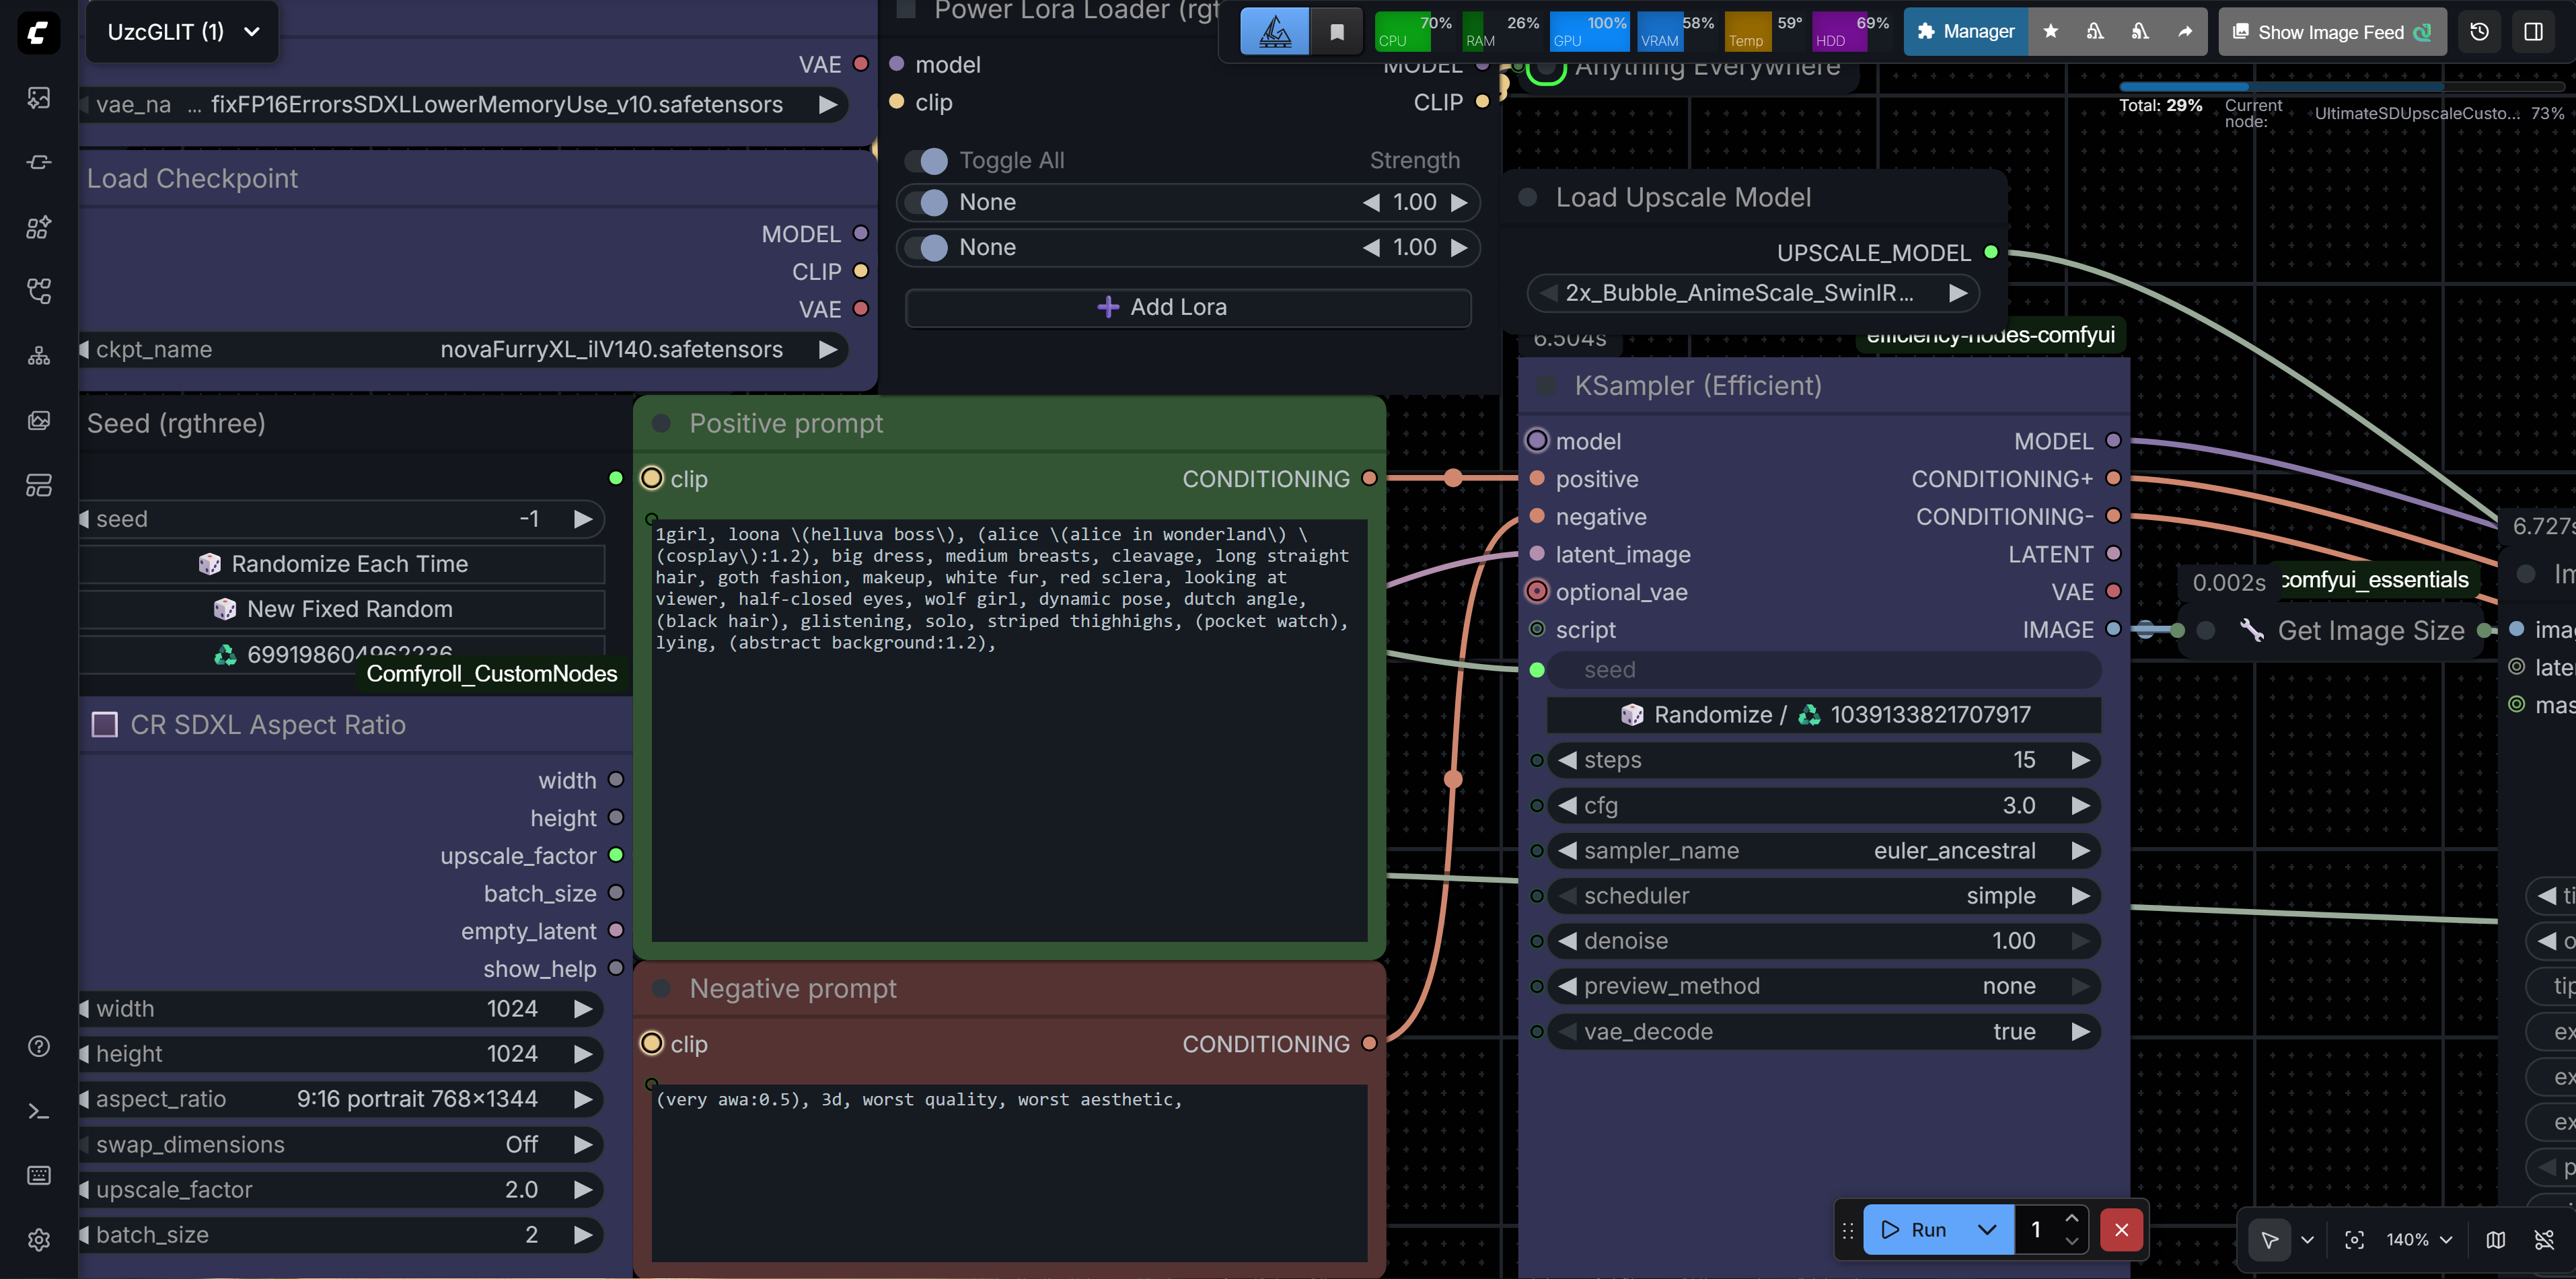This screenshot has height=1279, width=2576.
Task: Click the ComfyUI logo icon
Action: [38, 32]
